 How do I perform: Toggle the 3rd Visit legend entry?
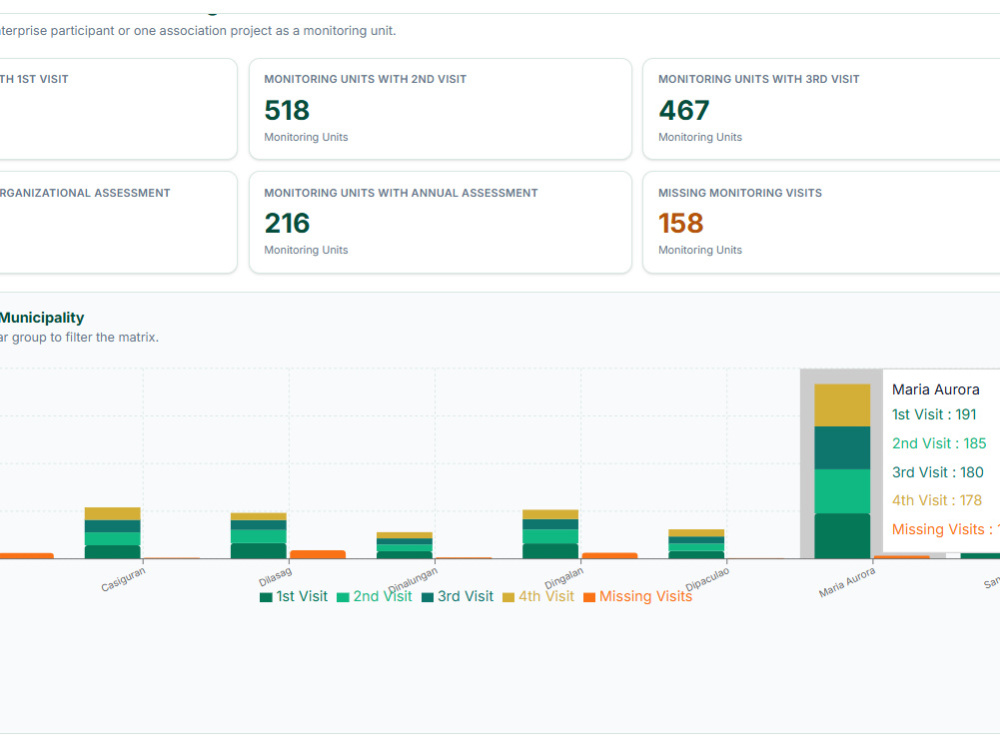457,596
